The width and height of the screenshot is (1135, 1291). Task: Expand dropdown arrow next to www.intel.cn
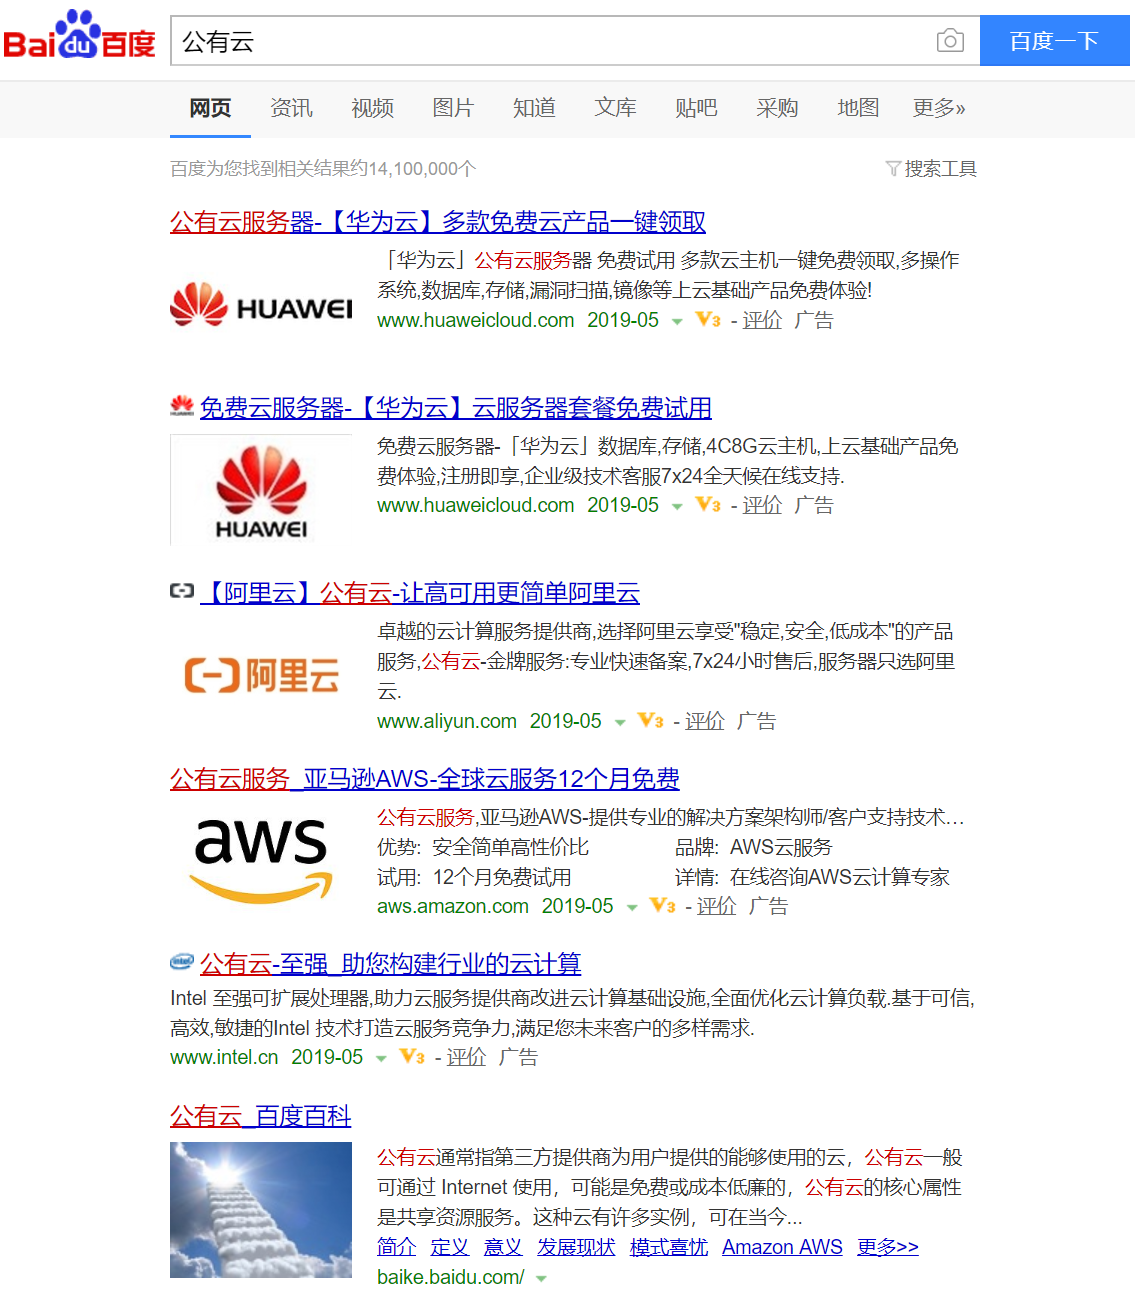pos(381,1059)
